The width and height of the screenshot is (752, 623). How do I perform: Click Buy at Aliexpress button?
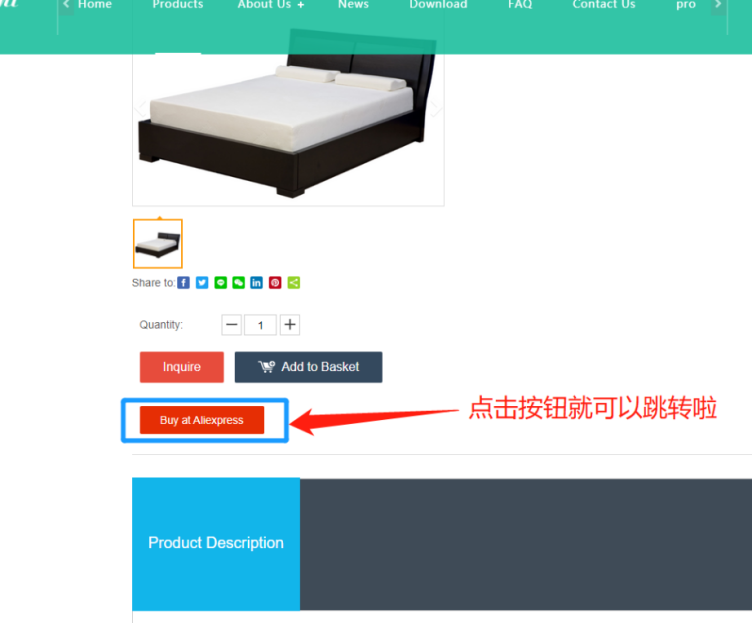pyautogui.click(x=202, y=420)
